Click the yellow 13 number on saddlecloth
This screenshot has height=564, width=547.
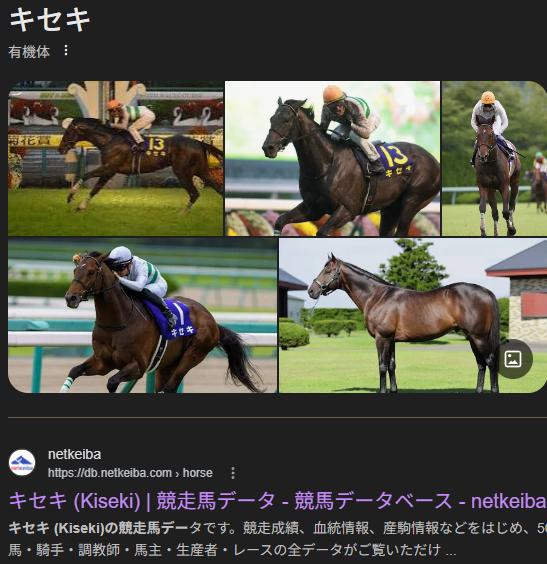point(395,156)
